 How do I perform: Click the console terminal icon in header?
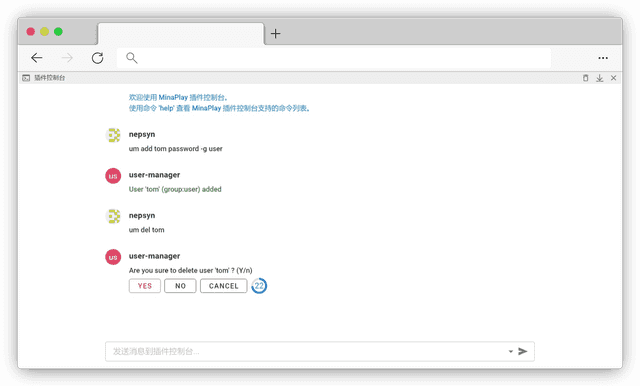tap(26, 78)
